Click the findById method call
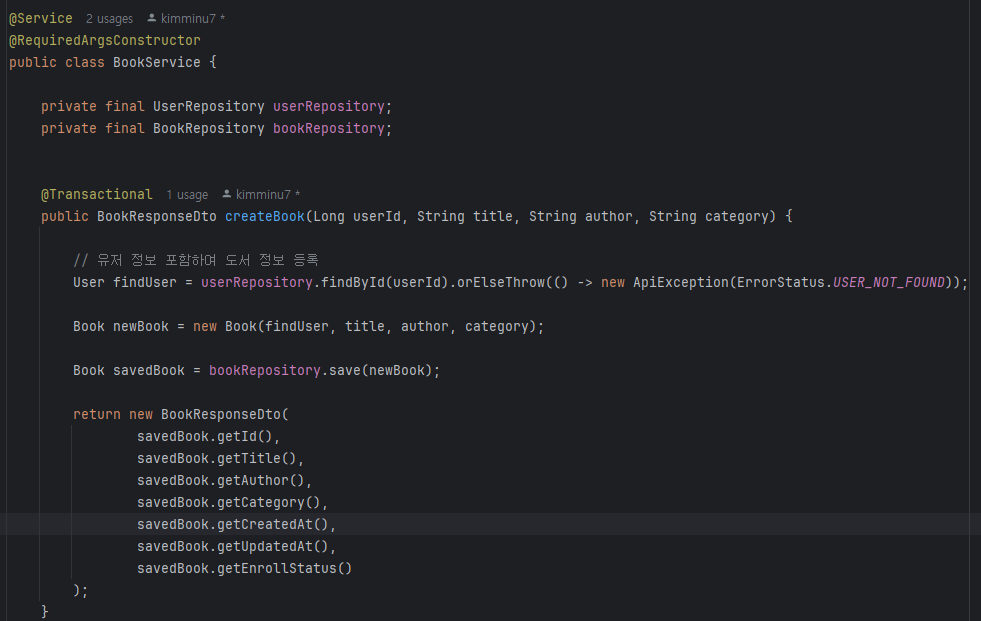The width and height of the screenshot is (981, 621). pos(353,283)
